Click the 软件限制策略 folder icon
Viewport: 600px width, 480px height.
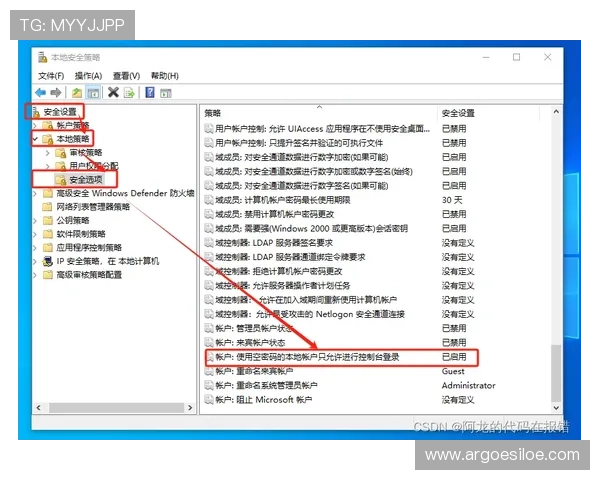click(x=47, y=234)
